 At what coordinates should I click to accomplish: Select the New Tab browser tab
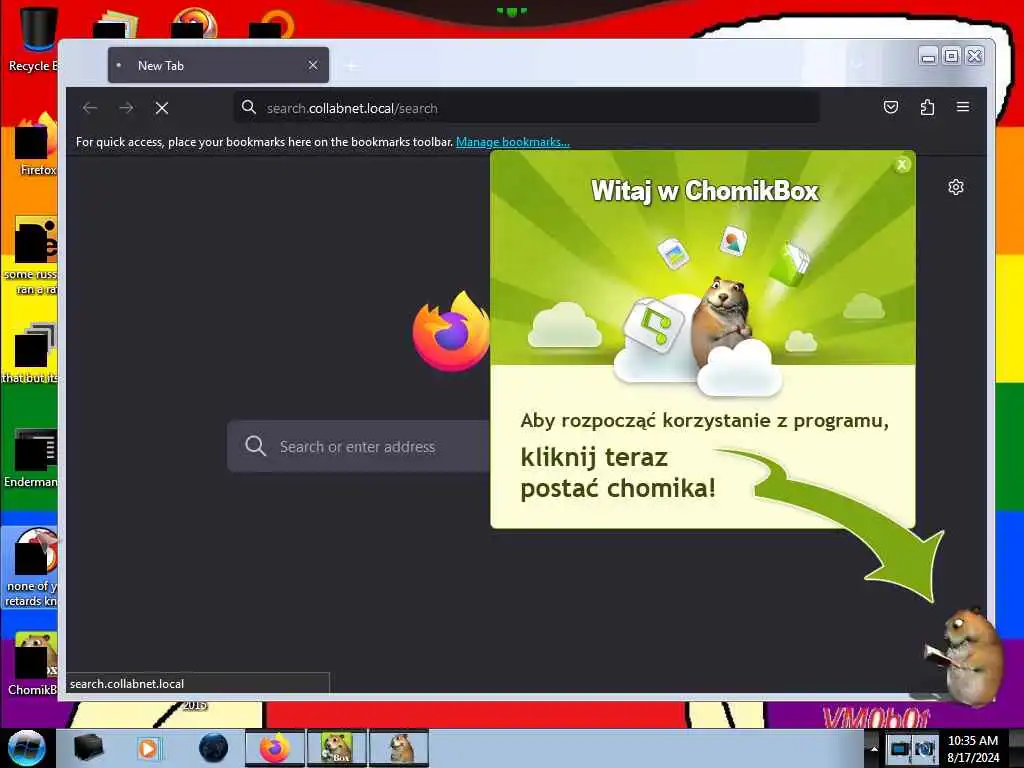218,65
